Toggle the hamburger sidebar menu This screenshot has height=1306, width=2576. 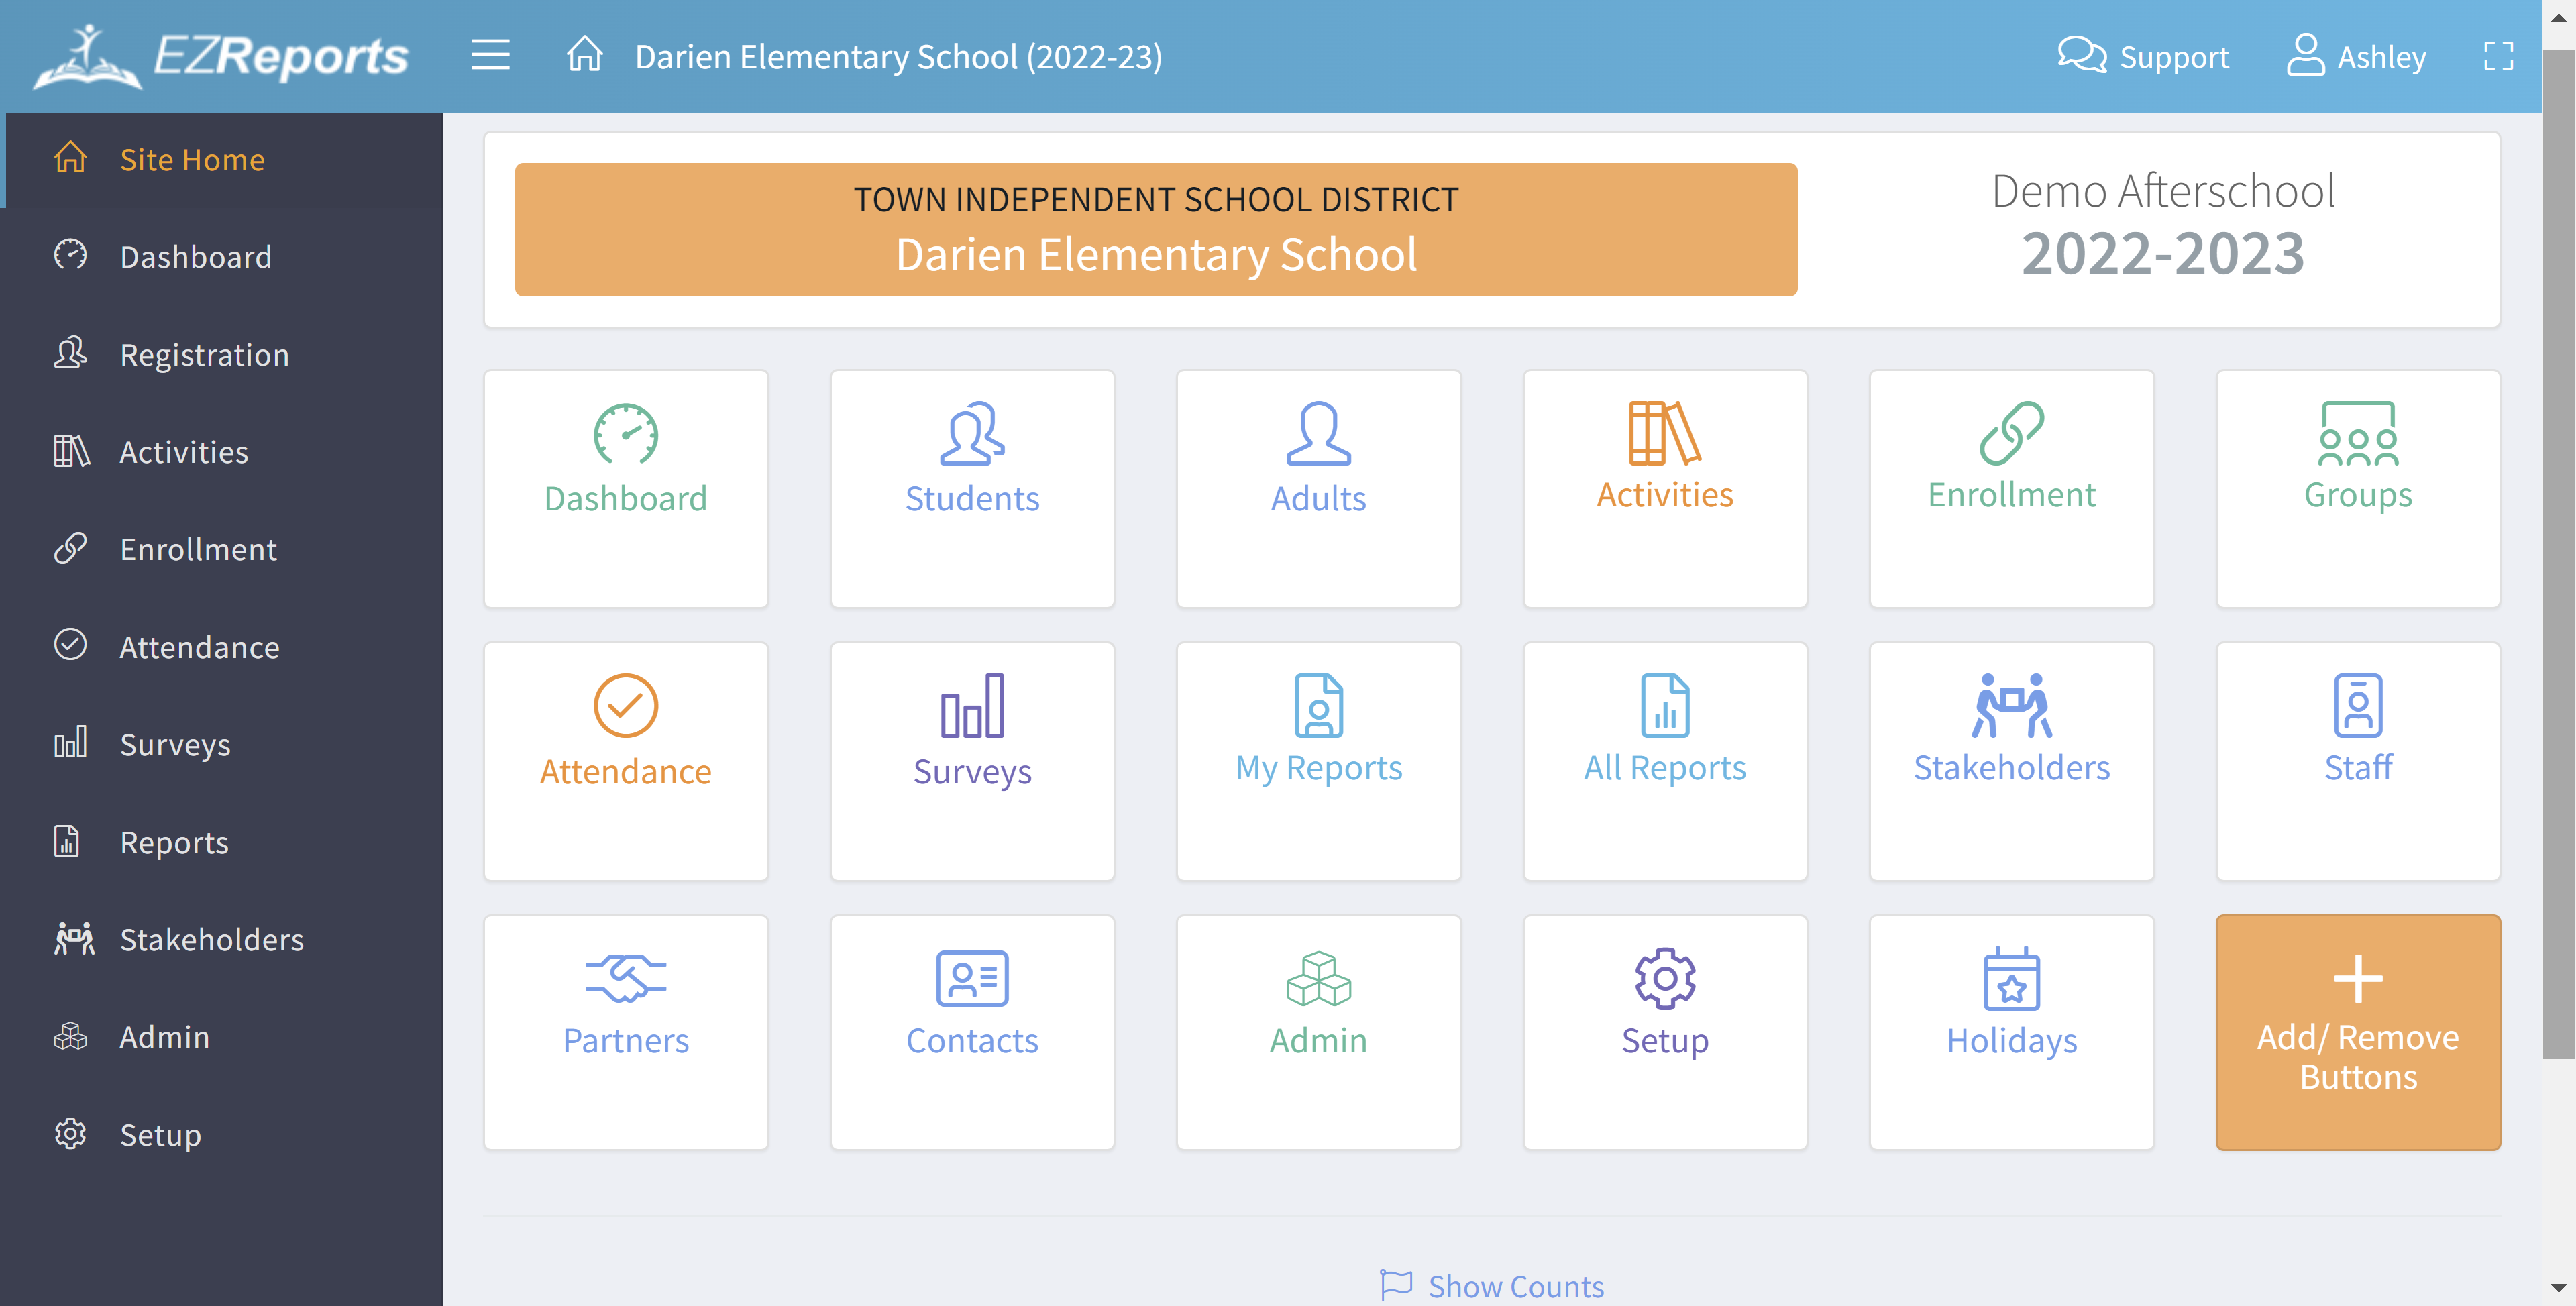[490, 55]
